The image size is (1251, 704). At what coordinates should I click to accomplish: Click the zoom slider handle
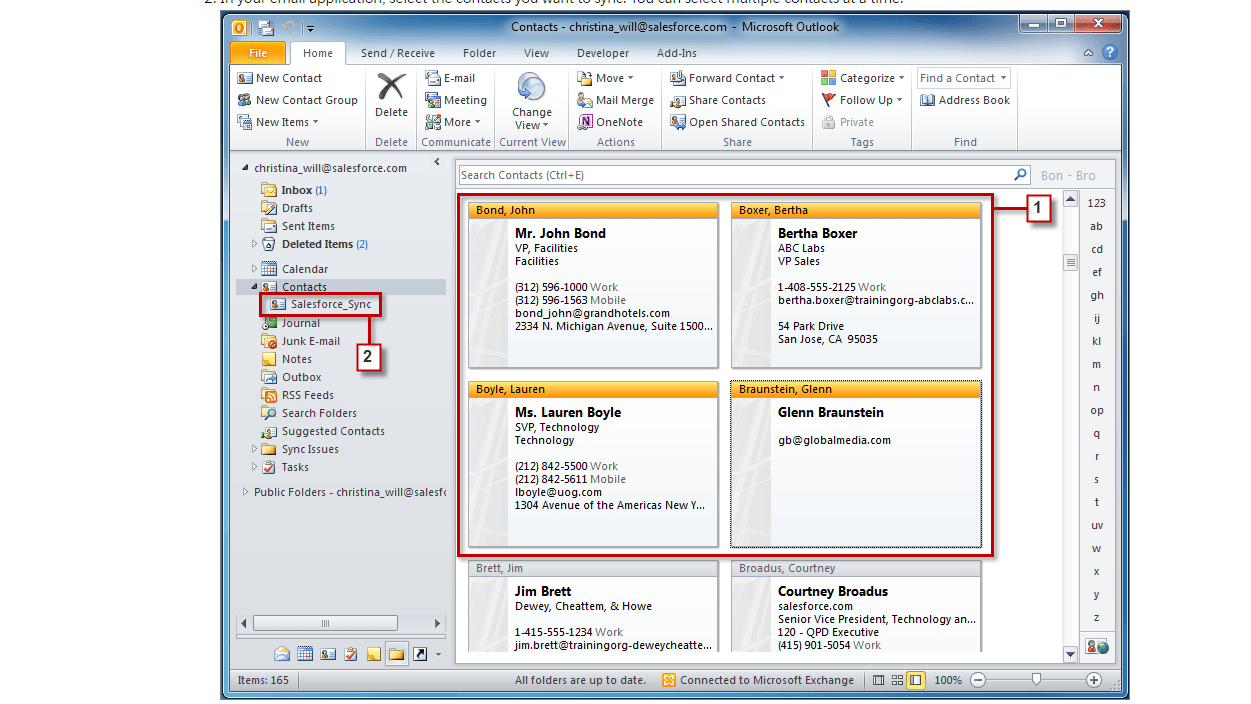click(x=1036, y=680)
